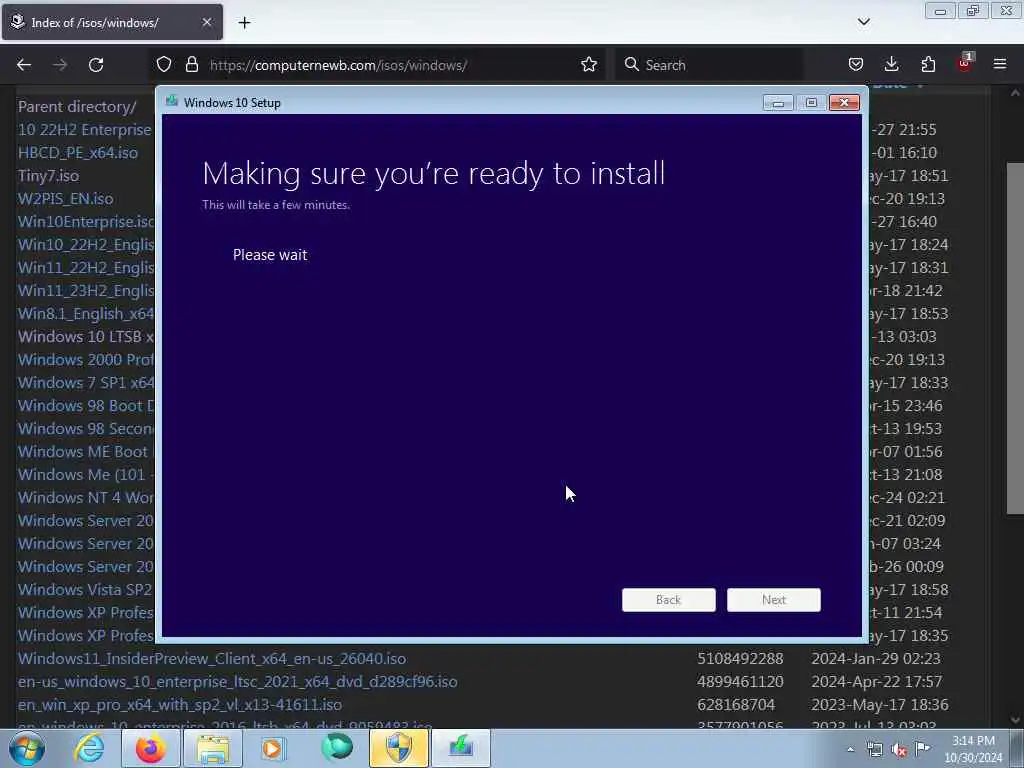Select file size 4899461120

pyautogui.click(x=740, y=681)
